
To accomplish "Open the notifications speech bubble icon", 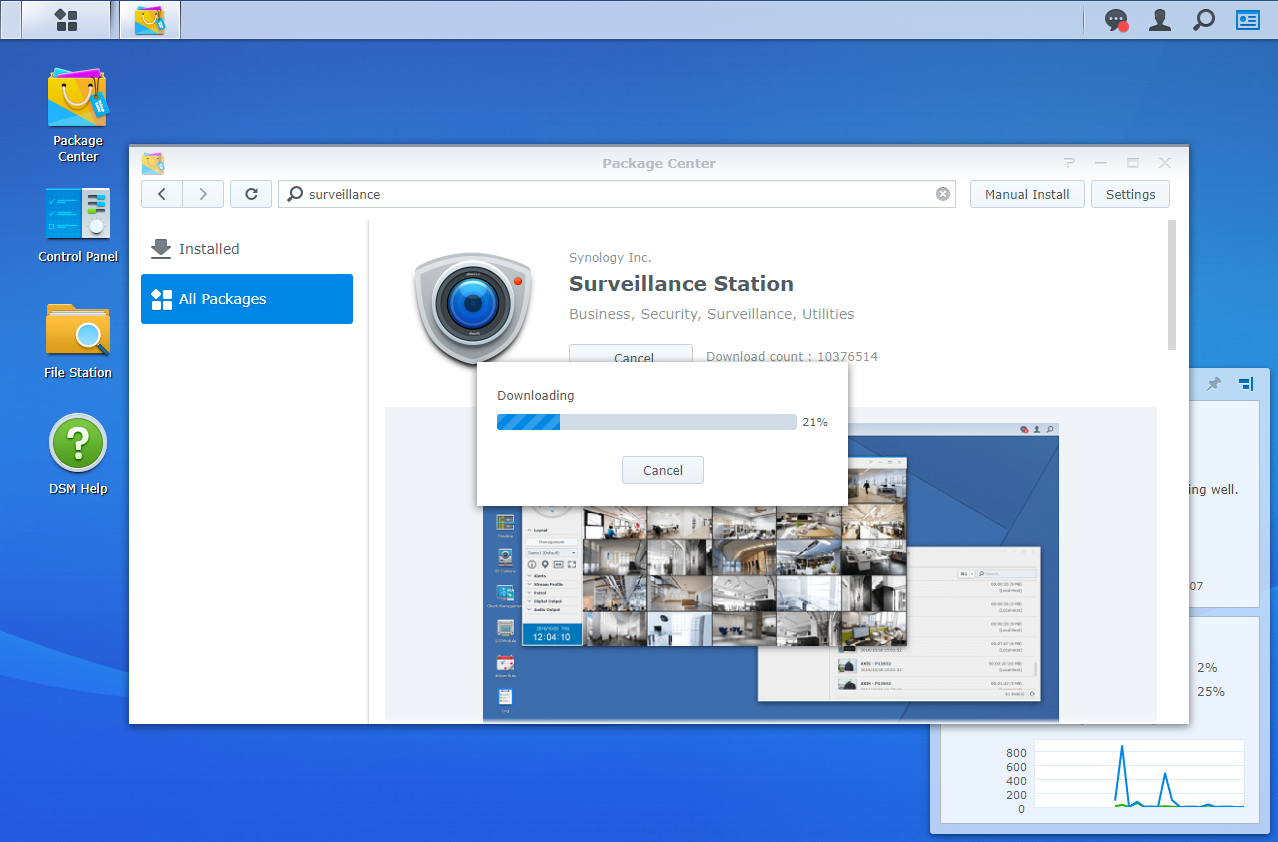I will click(x=1114, y=19).
